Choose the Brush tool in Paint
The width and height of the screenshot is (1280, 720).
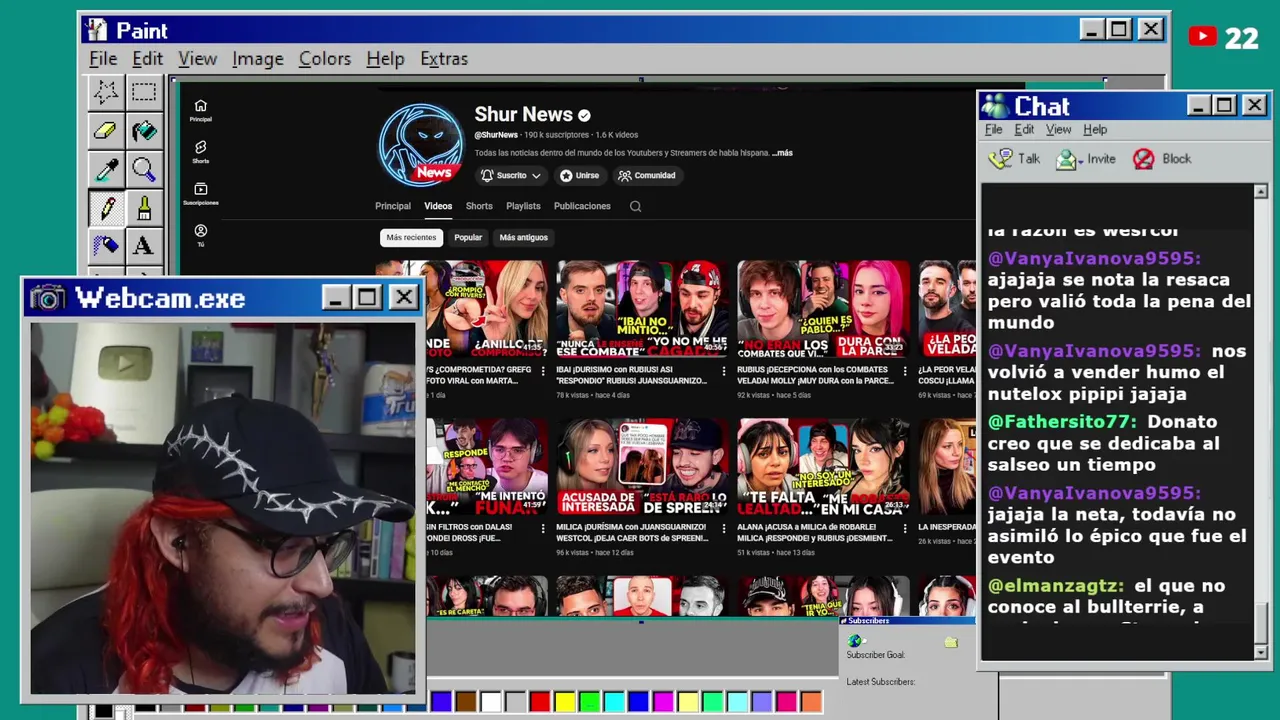point(144,207)
